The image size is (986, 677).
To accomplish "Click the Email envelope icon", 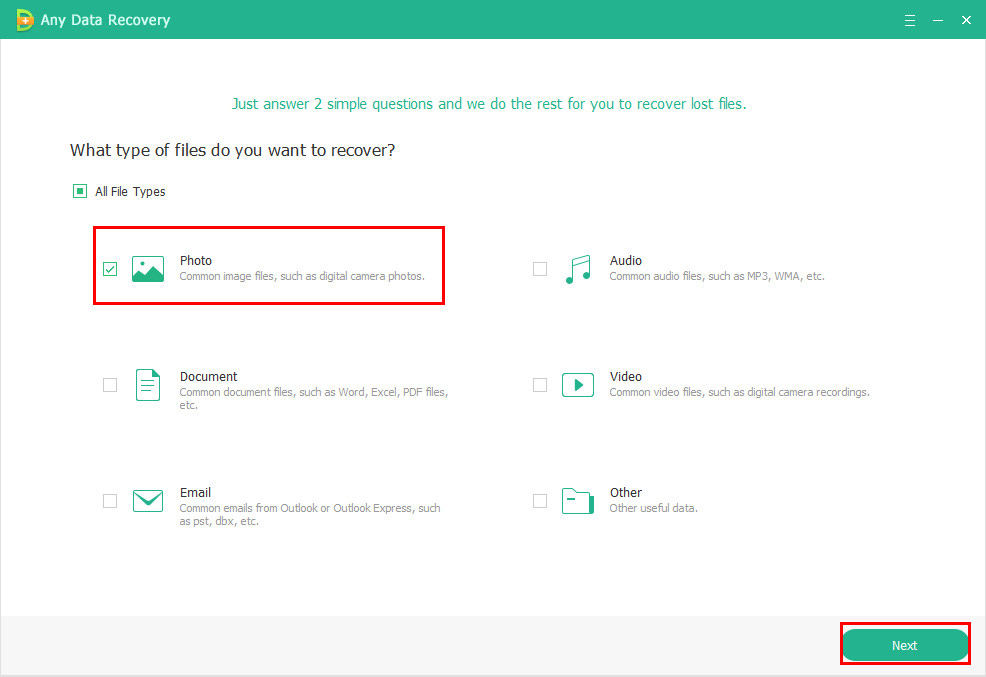I will [148, 501].
